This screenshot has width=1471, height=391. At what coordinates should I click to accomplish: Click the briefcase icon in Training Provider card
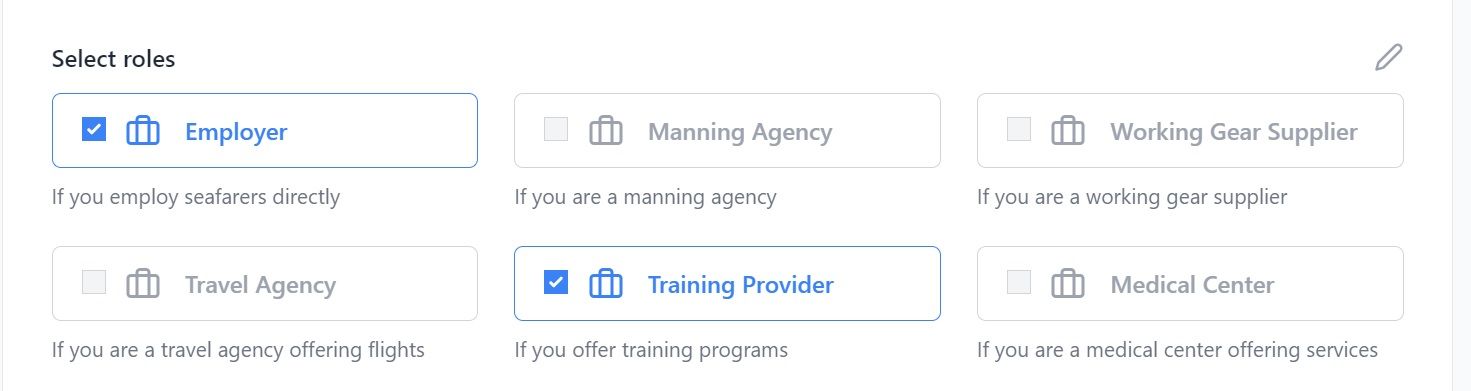(x=606, y=284)
